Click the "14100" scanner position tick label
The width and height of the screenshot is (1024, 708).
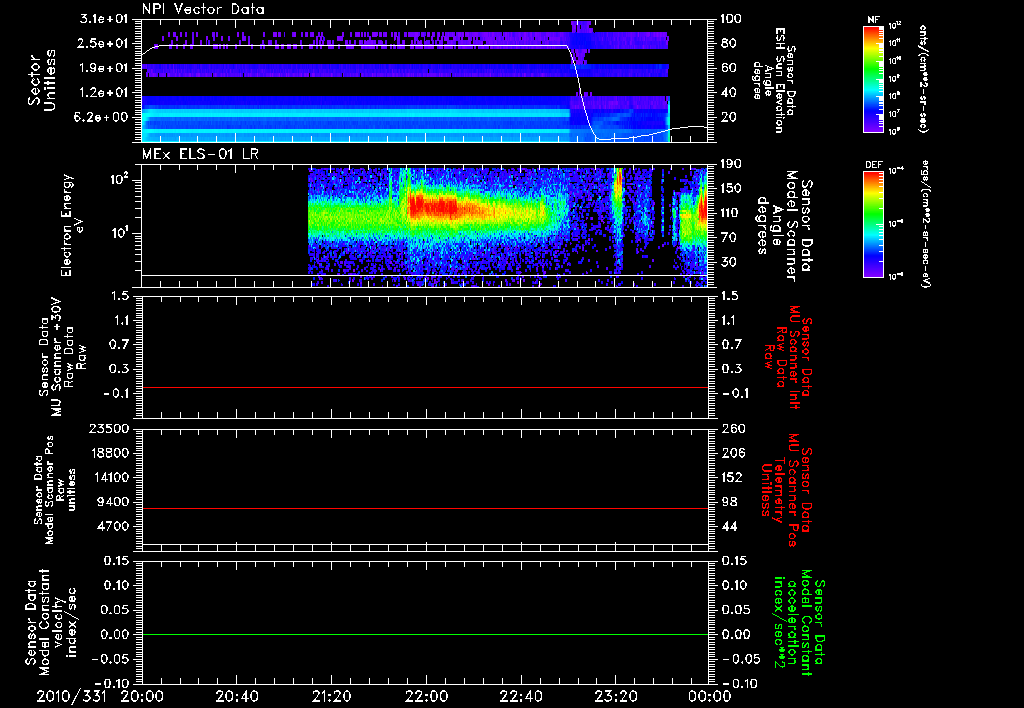tap(108, 477)
